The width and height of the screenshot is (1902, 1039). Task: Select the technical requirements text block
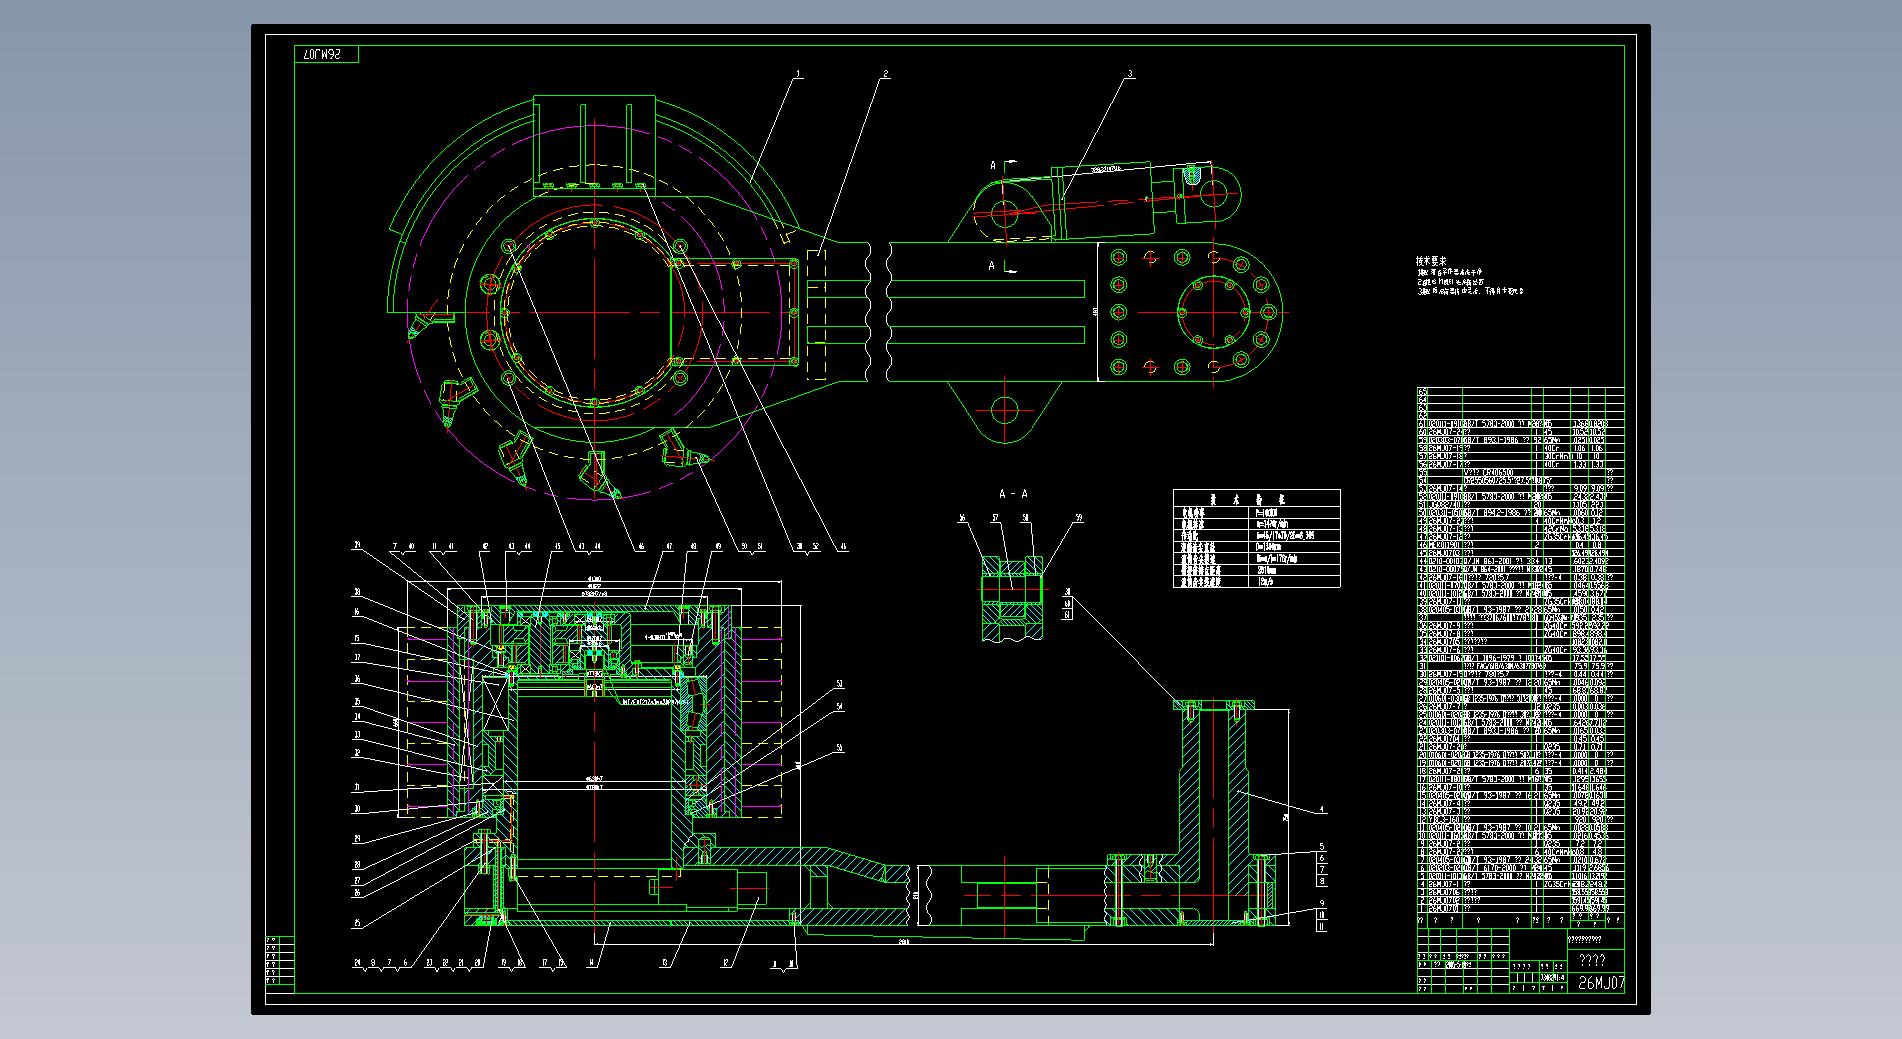coord(1470,276)
